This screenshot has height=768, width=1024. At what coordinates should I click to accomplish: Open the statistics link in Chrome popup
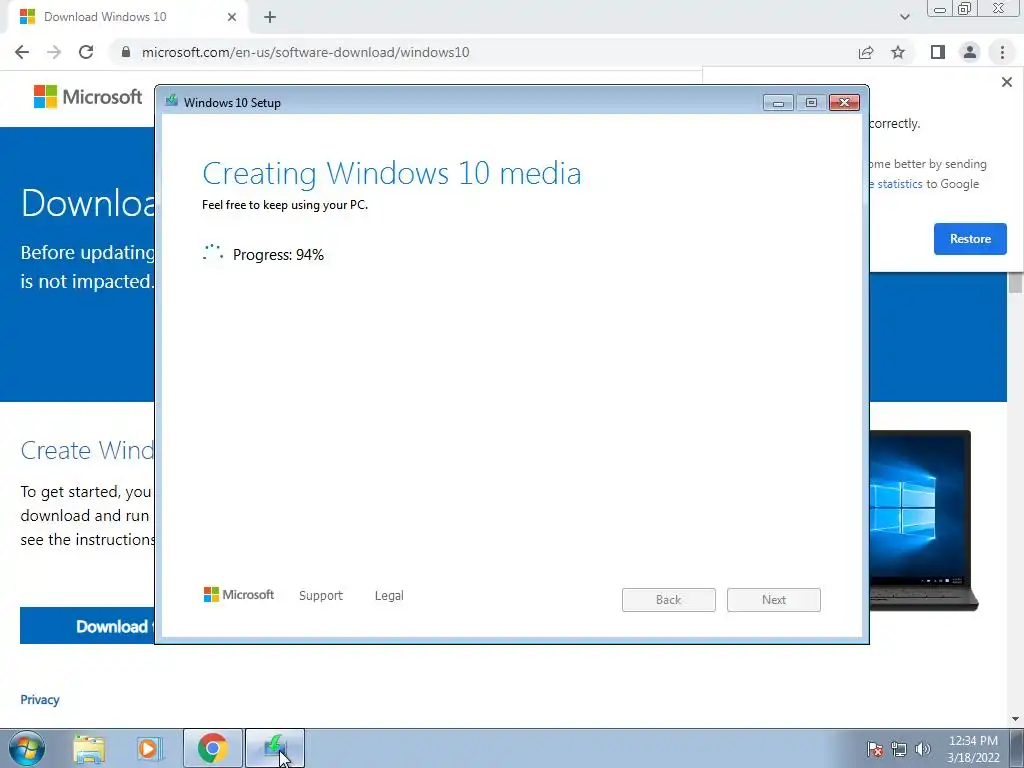[899, 184]
